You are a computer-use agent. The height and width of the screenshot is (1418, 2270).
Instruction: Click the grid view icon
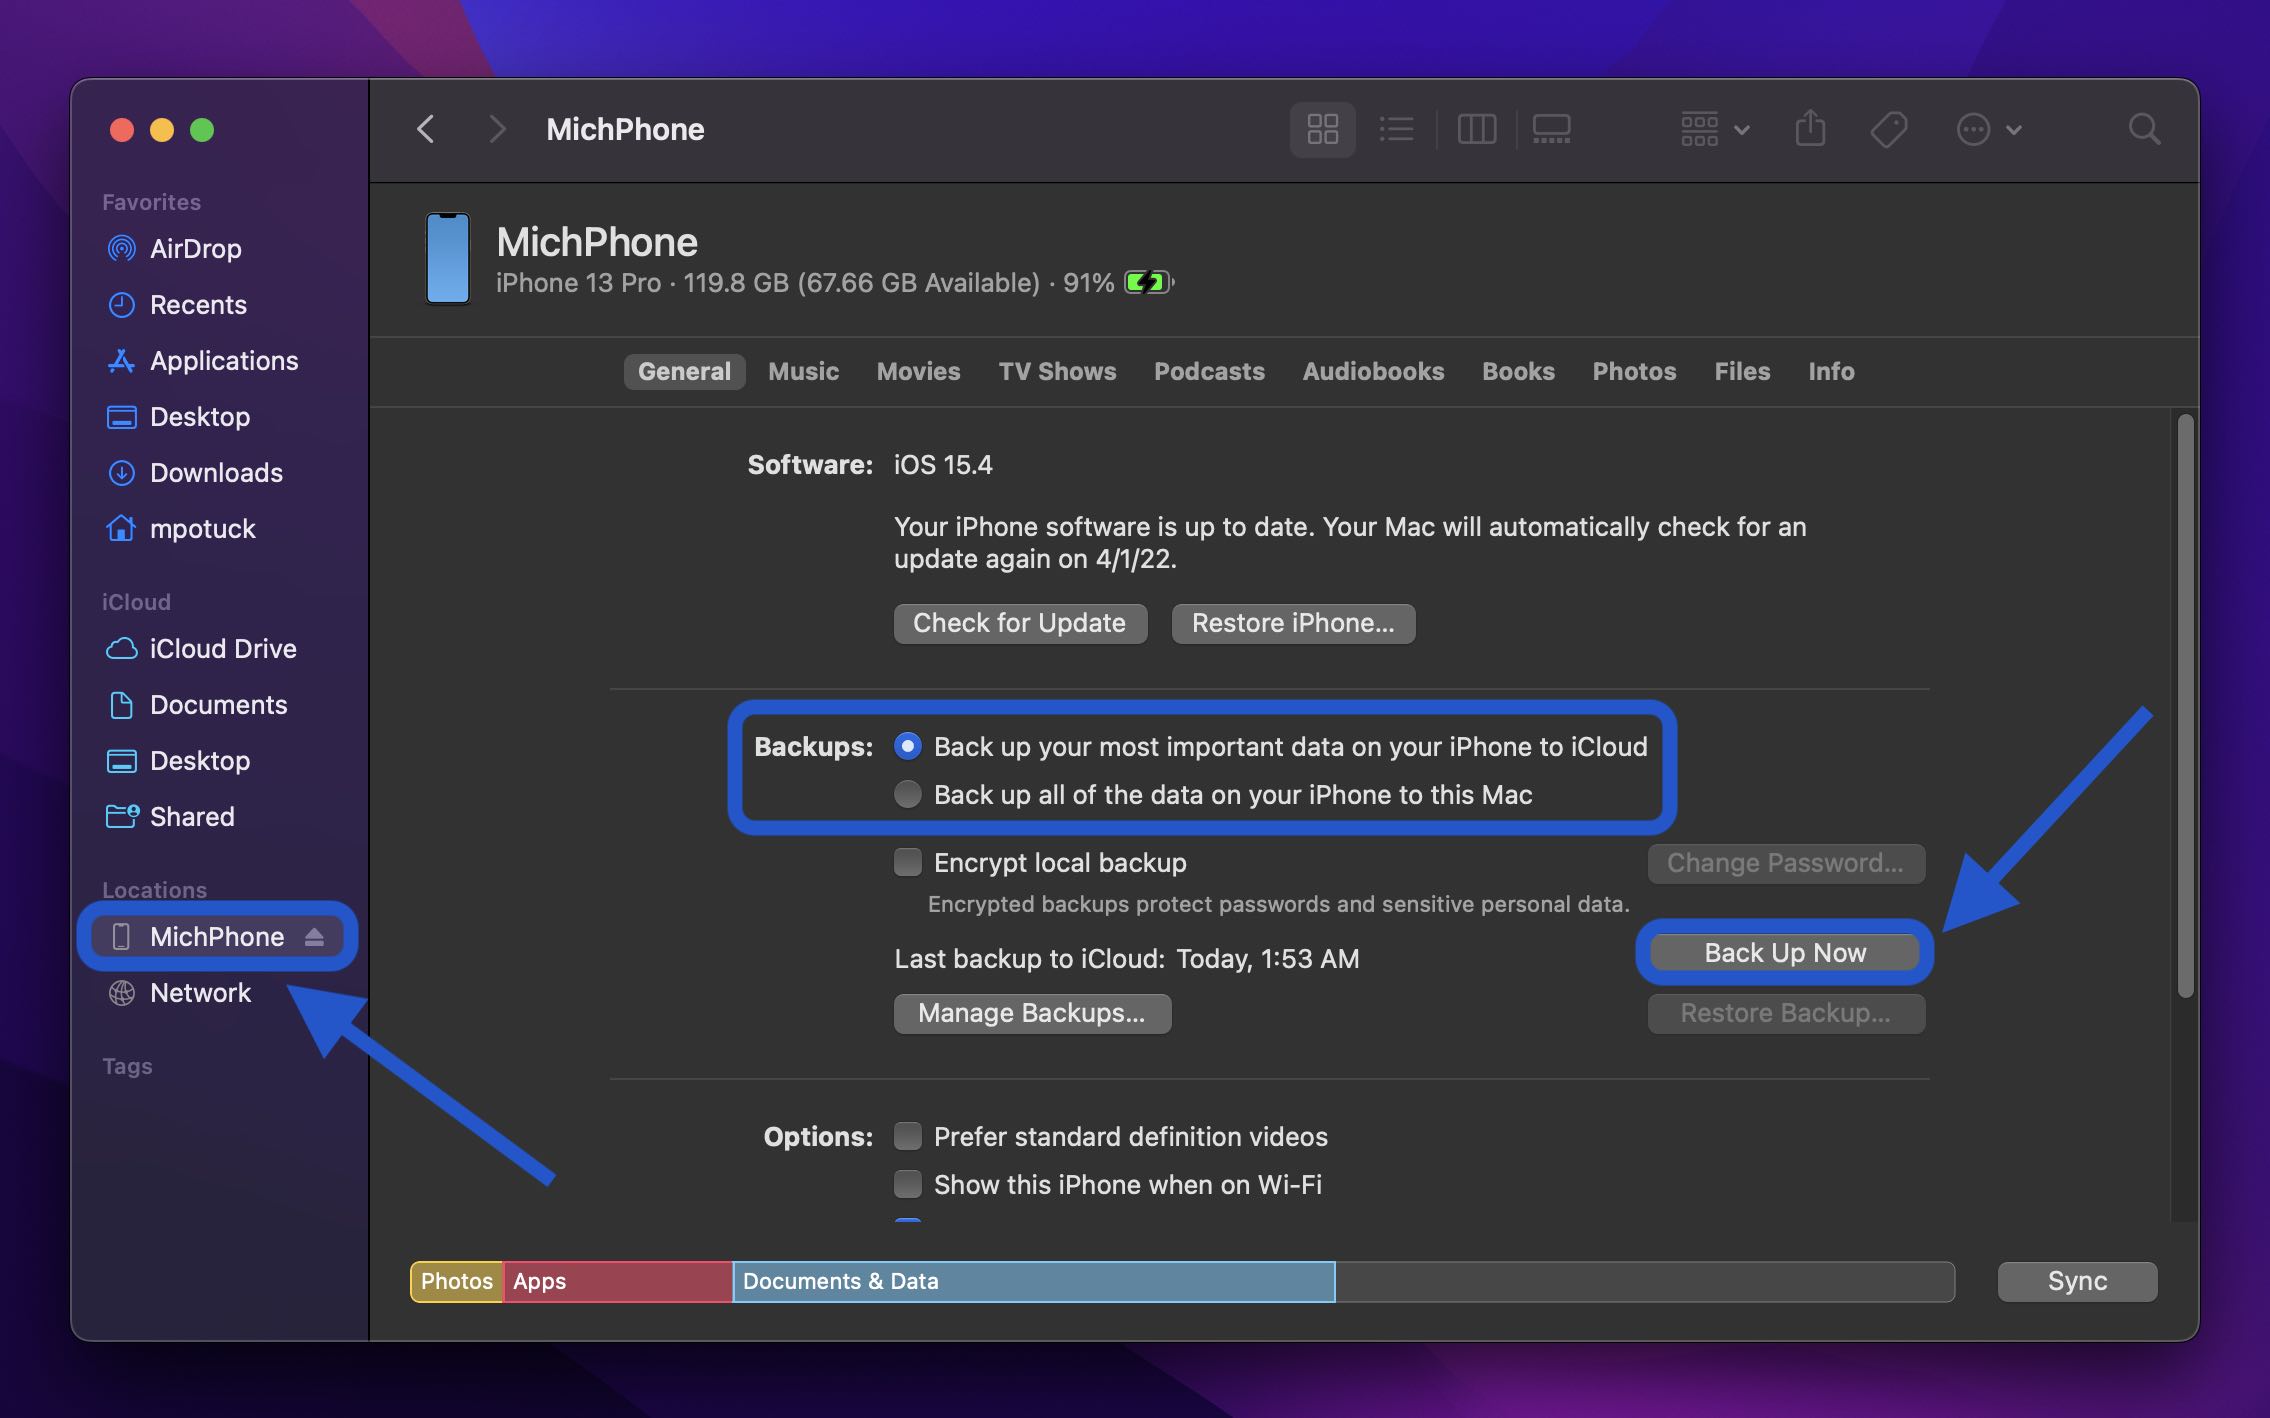coord(1321,129)
